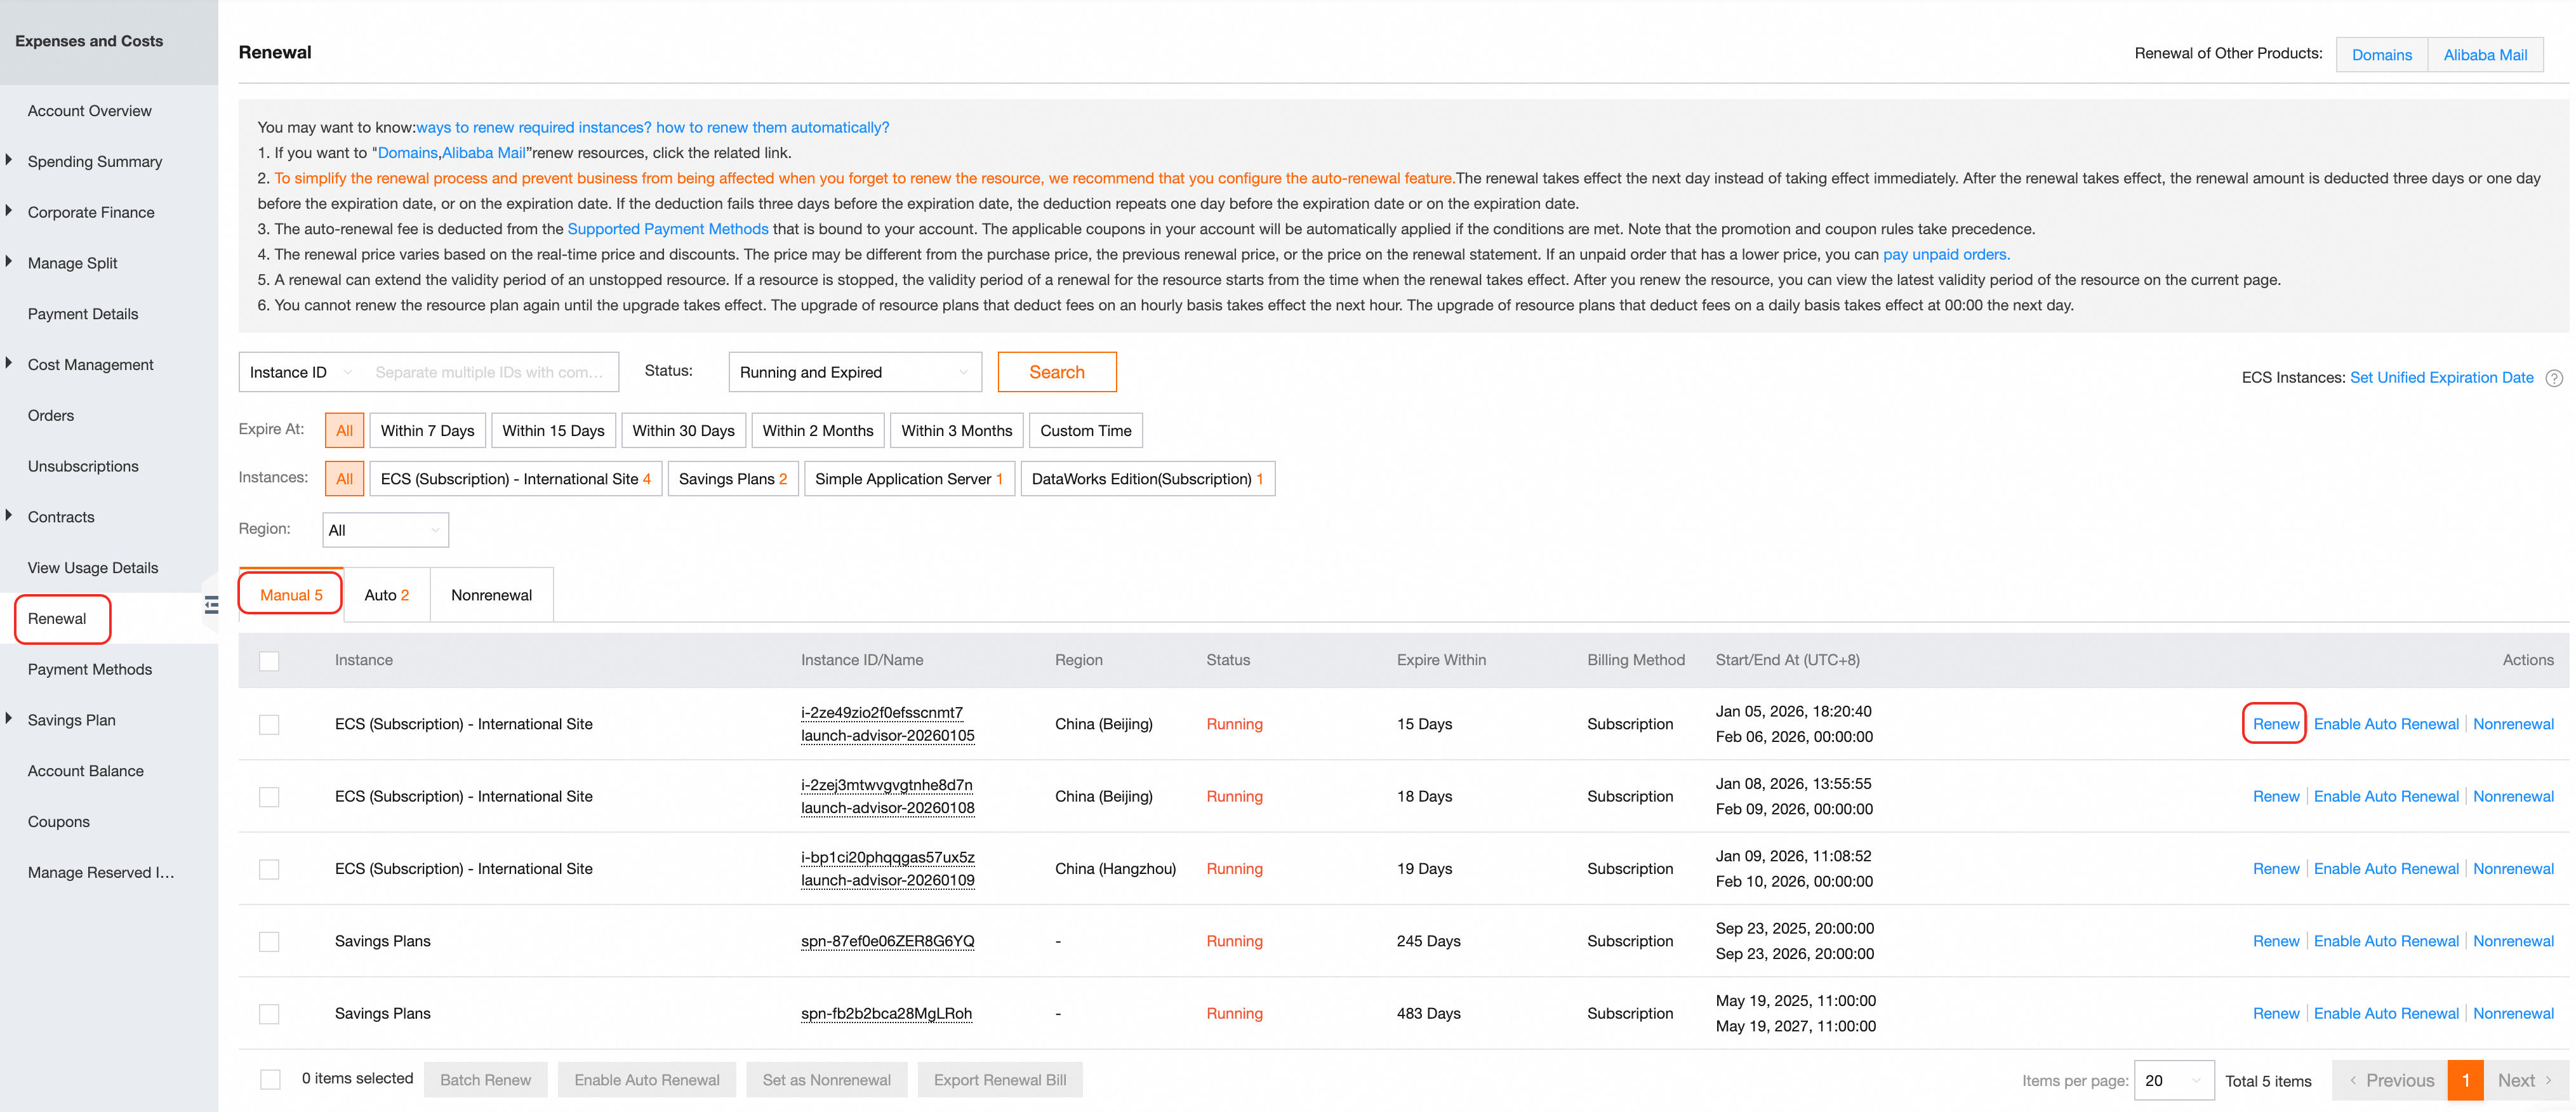The image size is (2576, 1112).
Task: Expand the Spending Summary sidebar arrow
Action: [x=9, y=160]
